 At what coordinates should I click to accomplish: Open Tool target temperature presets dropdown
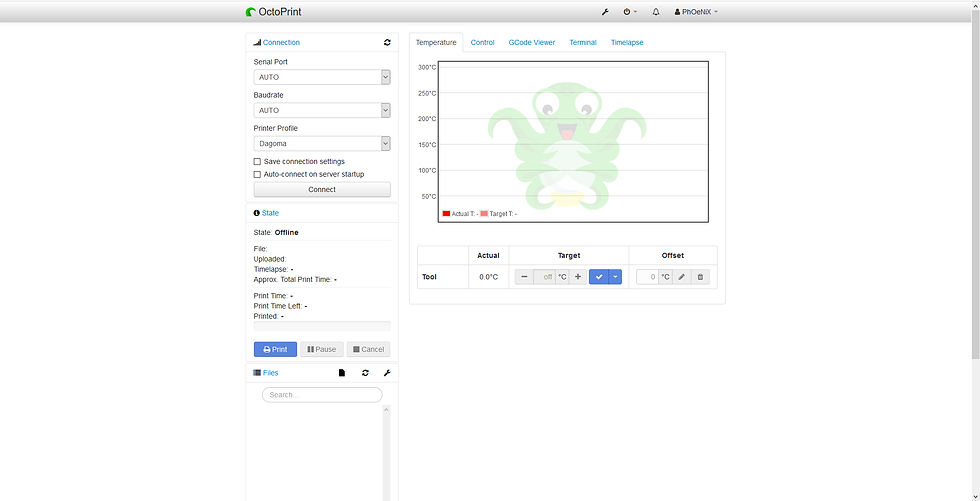click(615, 277)
